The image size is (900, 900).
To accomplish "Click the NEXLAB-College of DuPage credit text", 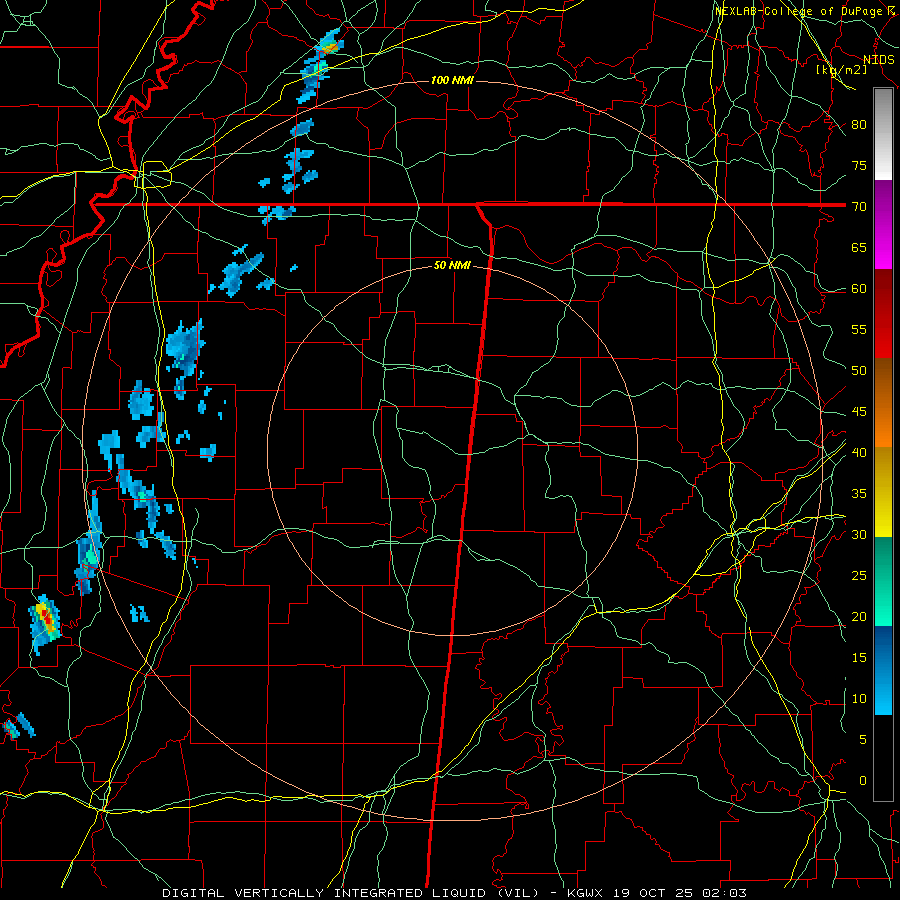I will point(798,11).
